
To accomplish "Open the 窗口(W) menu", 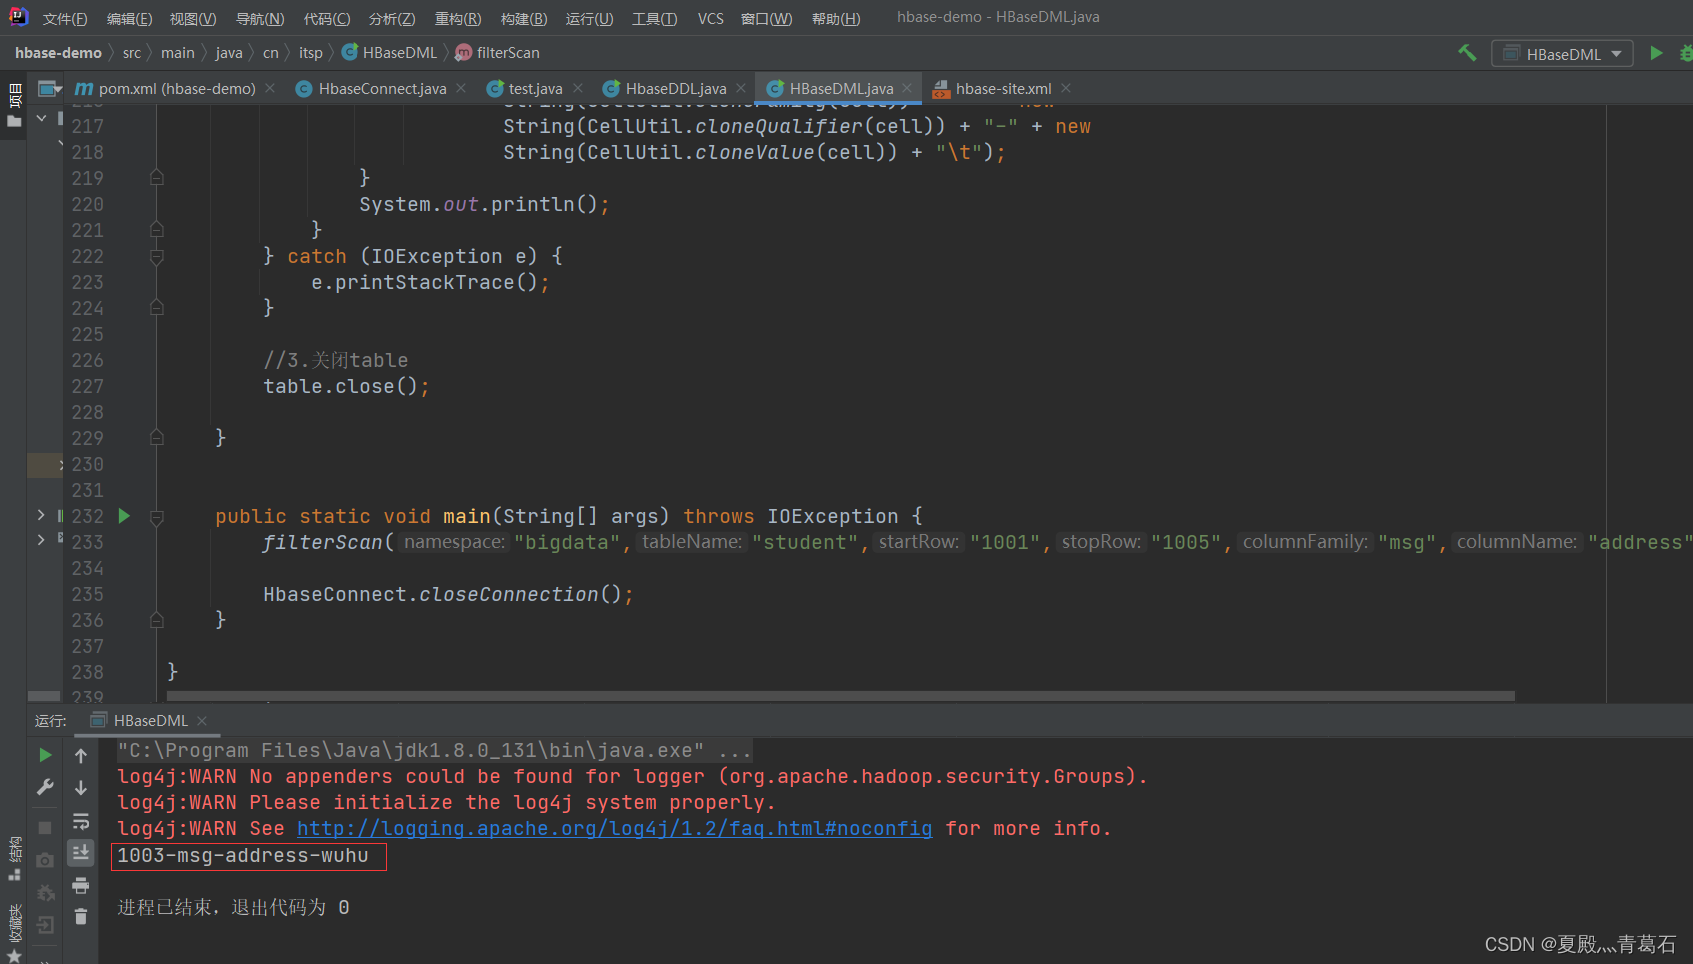I will click(766, 19).
